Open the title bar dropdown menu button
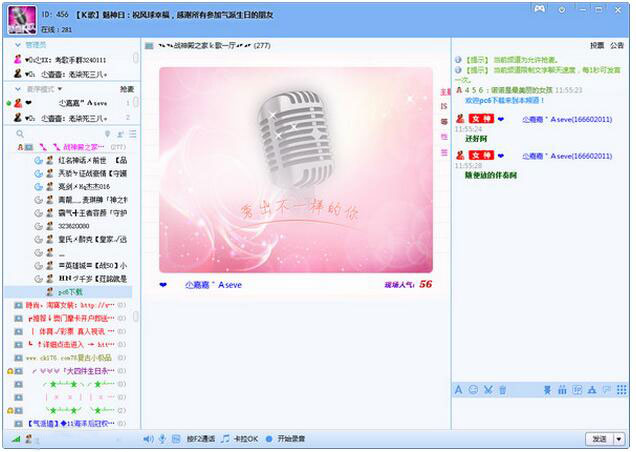 [x=562, y=9]
